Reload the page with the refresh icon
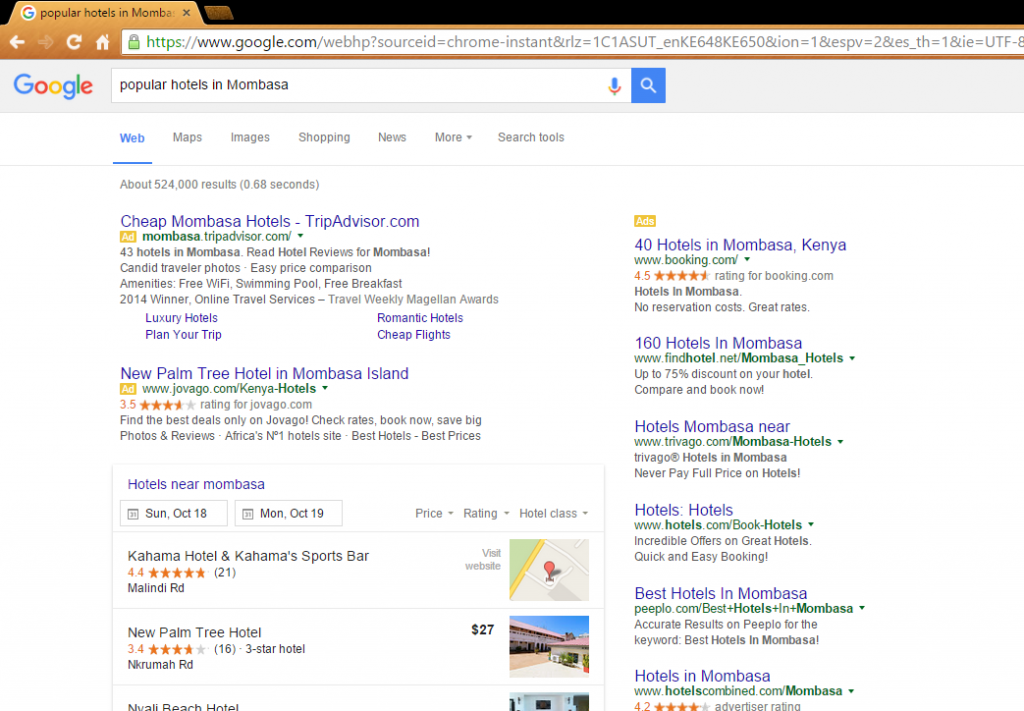 pyautogui.click(x=74, y=42)
